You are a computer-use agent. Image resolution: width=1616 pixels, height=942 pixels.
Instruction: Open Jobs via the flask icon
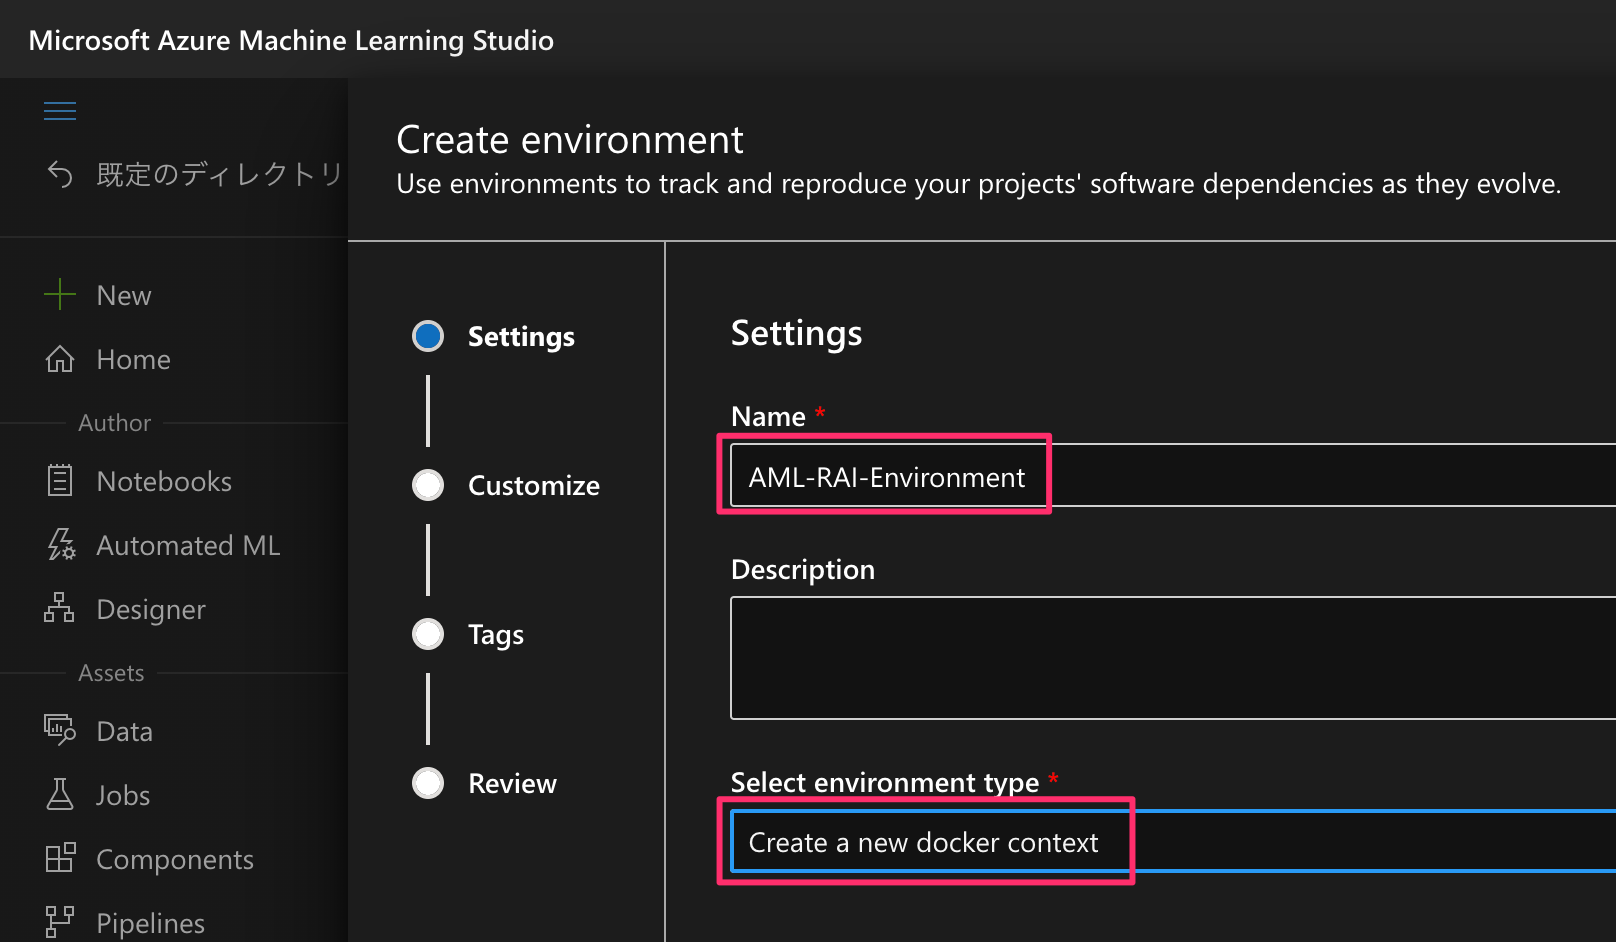60,795
